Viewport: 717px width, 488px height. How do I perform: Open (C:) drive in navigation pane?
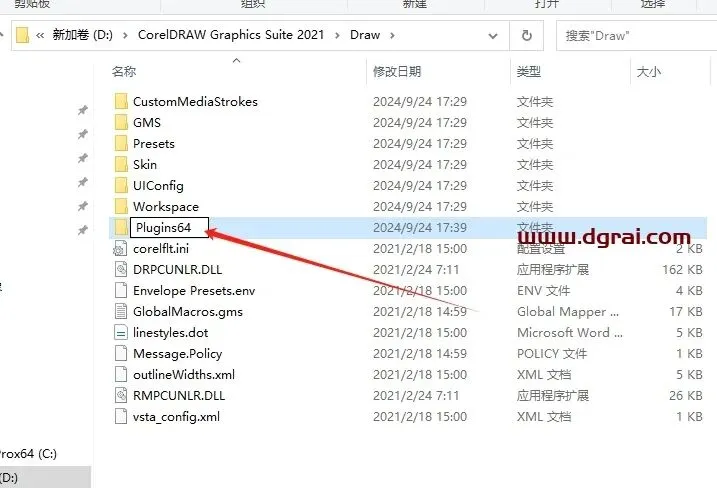coord(28,454)
